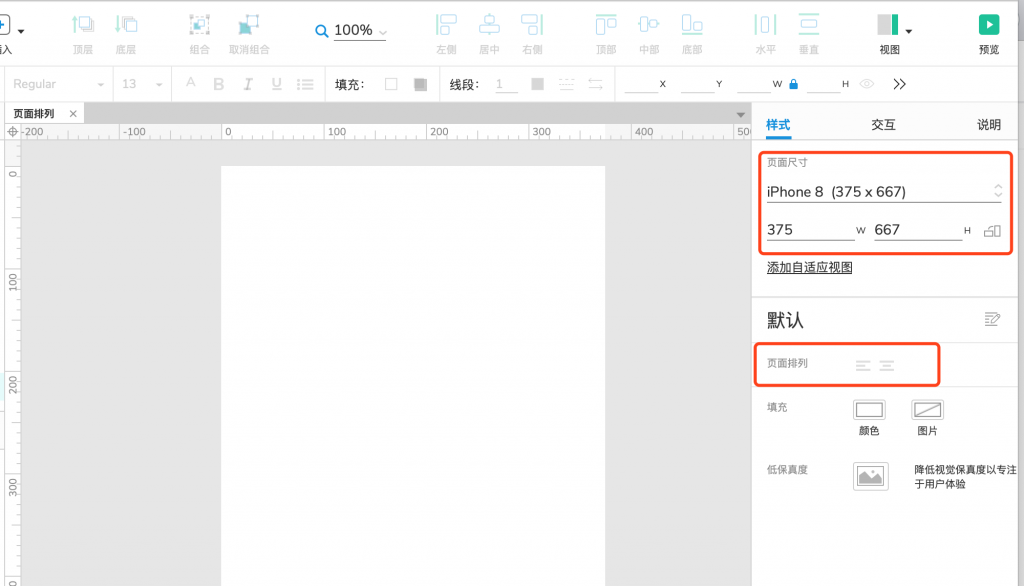Align left using 左侧 icon

coord(447,26)
